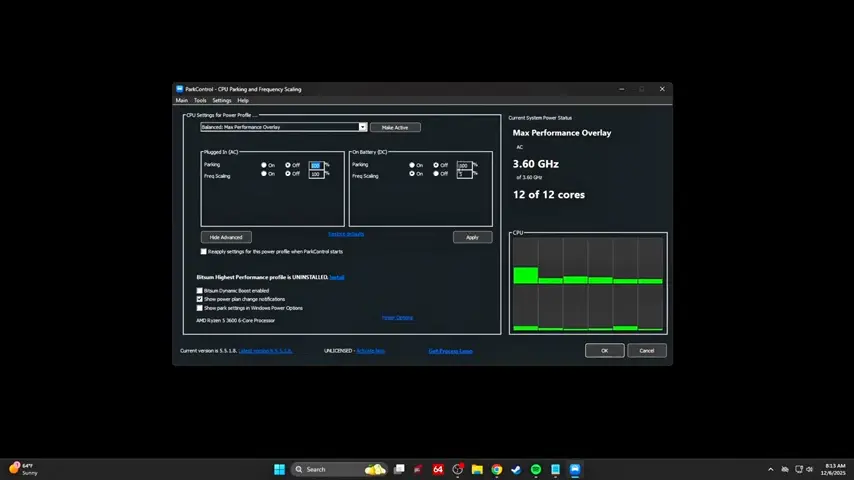This screenshot has width=854, height=480.
Task: Open the Get Process Lasso link
Action: [x=450, y=351]
